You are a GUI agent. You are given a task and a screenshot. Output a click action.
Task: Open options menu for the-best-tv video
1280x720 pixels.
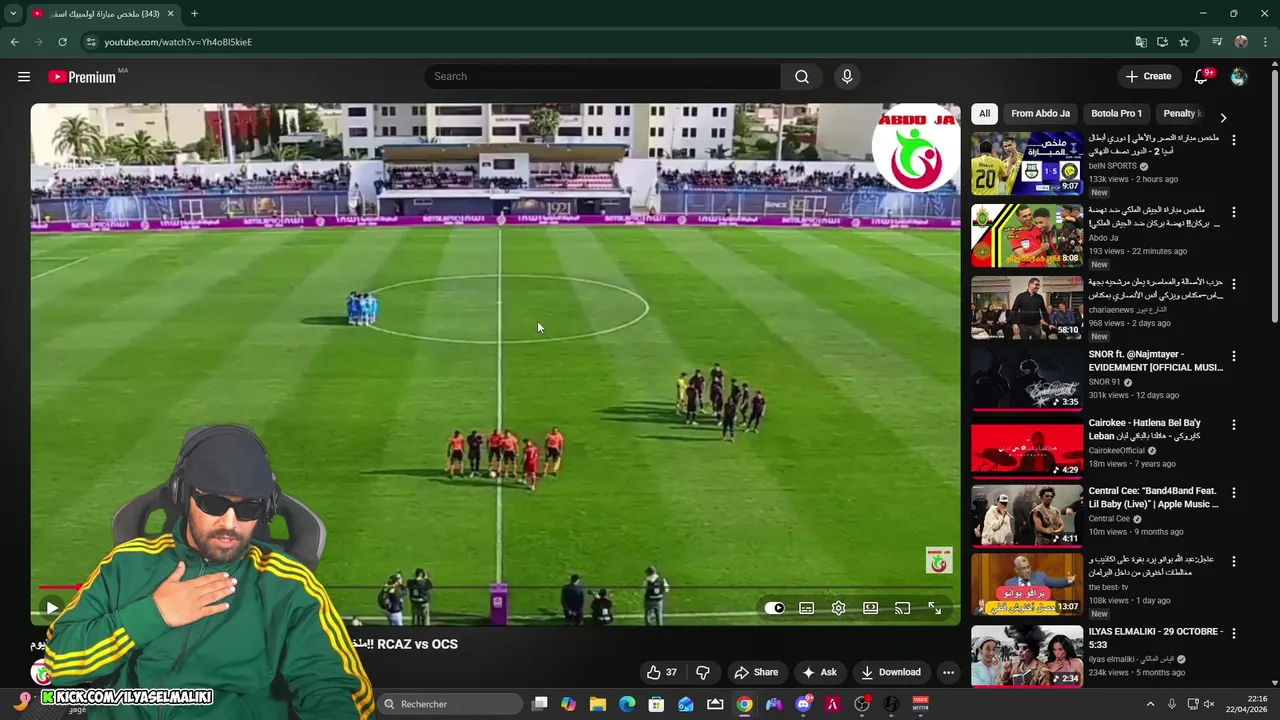[1233, 561]
